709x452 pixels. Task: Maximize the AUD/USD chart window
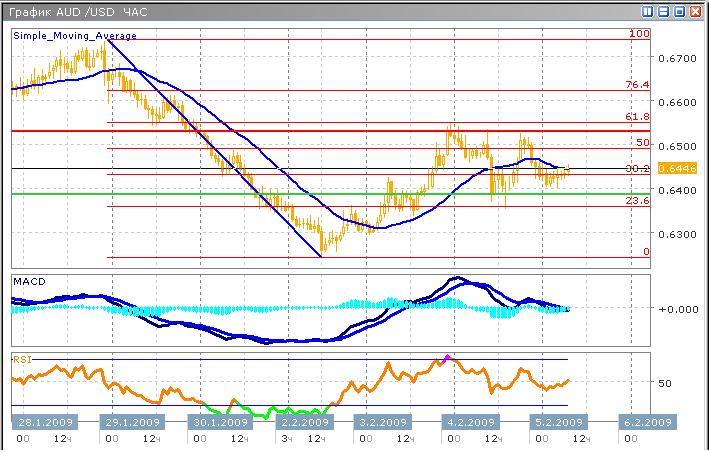679,12
